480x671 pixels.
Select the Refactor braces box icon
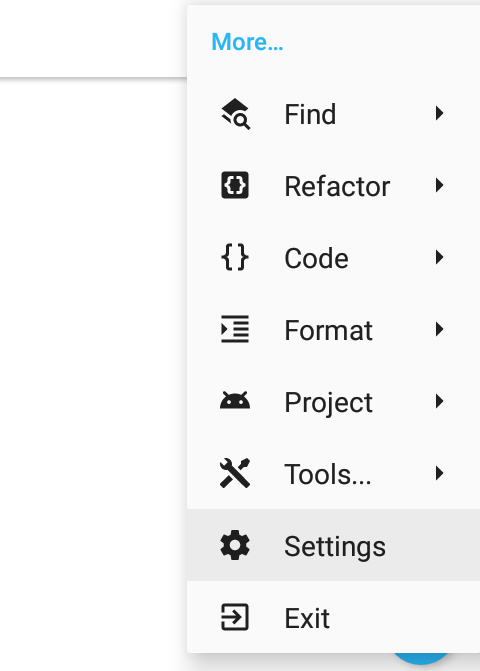pos(235,185)
